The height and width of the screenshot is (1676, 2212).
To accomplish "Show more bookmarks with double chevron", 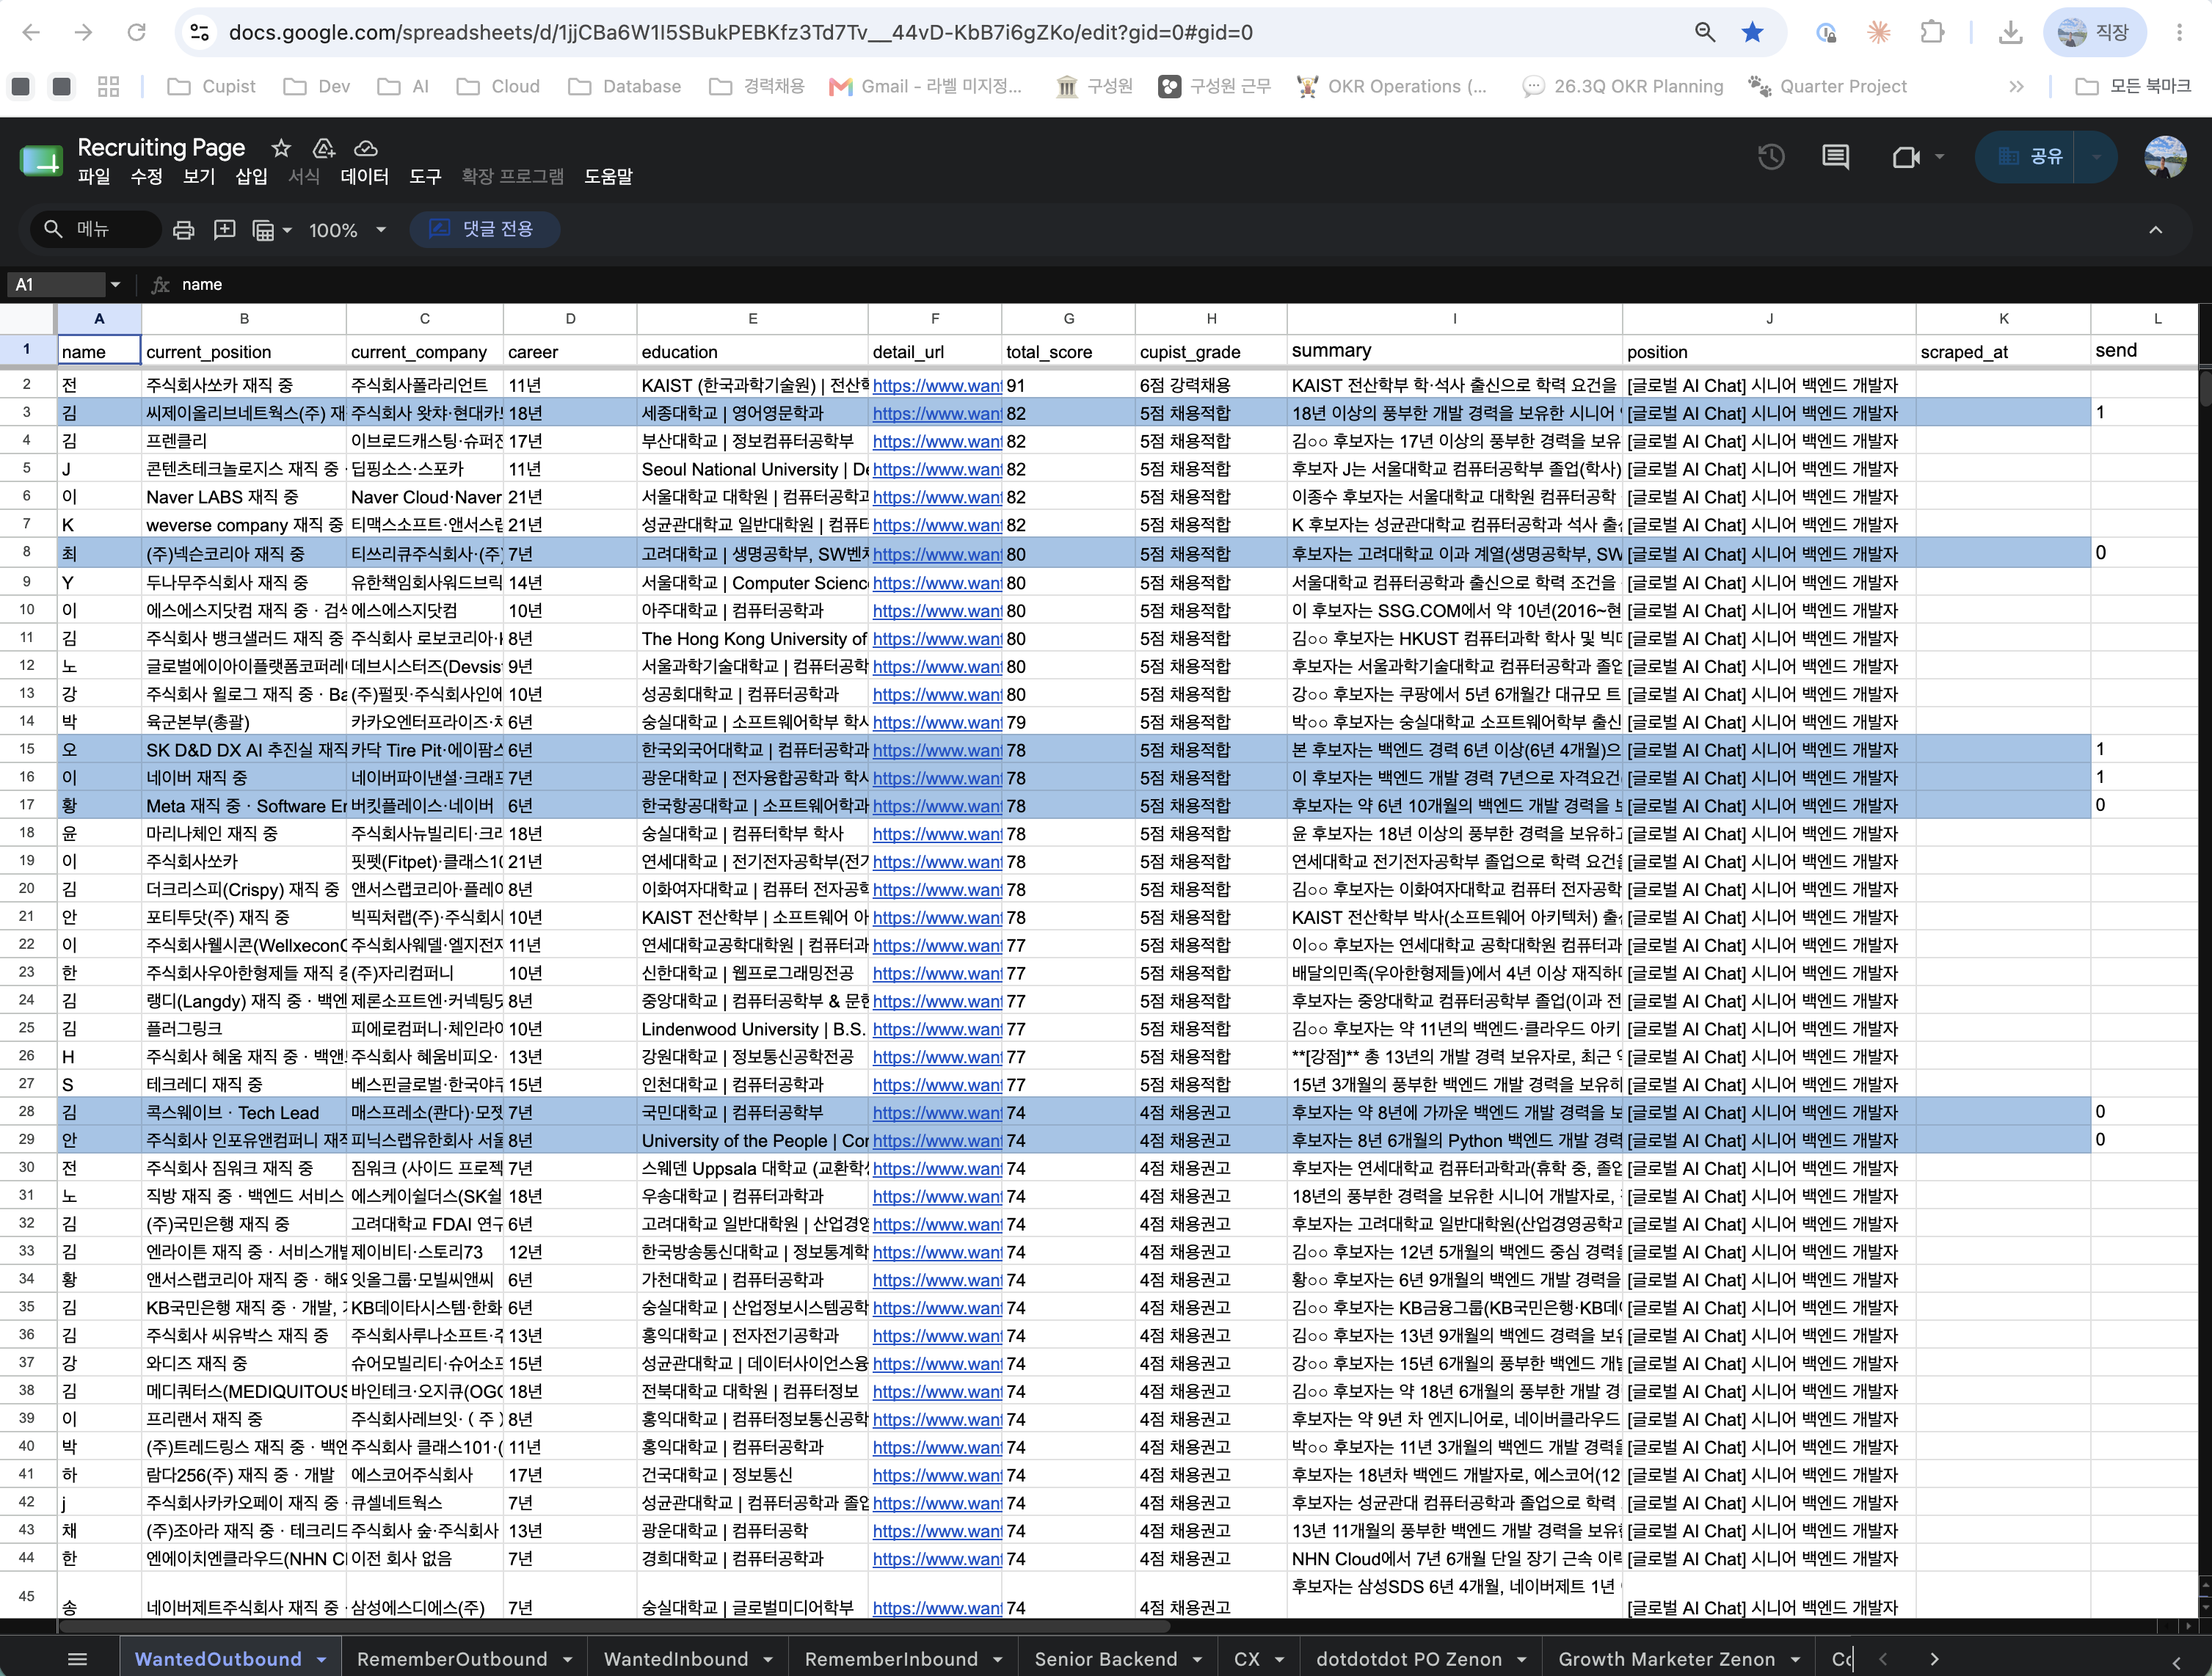I will [x=2016, y=87].
